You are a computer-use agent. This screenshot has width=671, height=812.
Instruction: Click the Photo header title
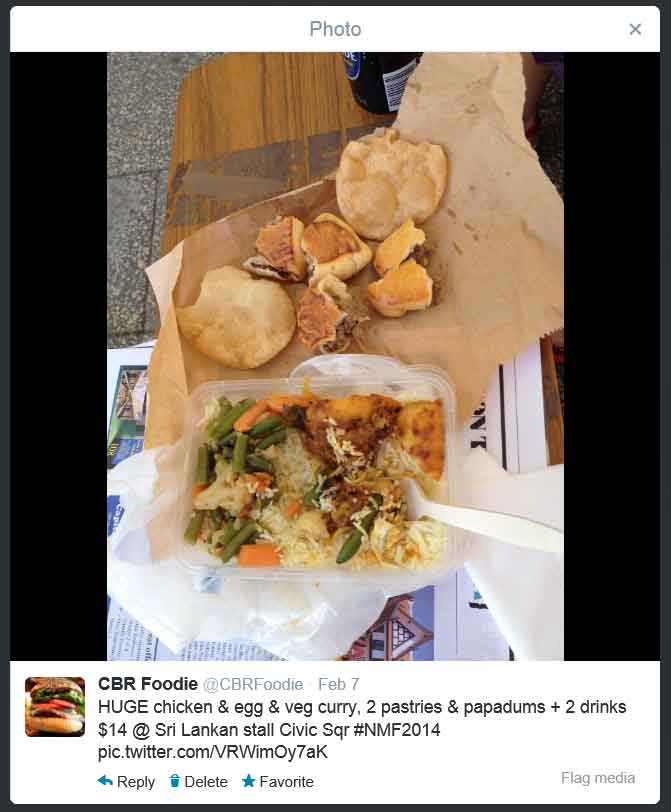[x=335, y=29]
